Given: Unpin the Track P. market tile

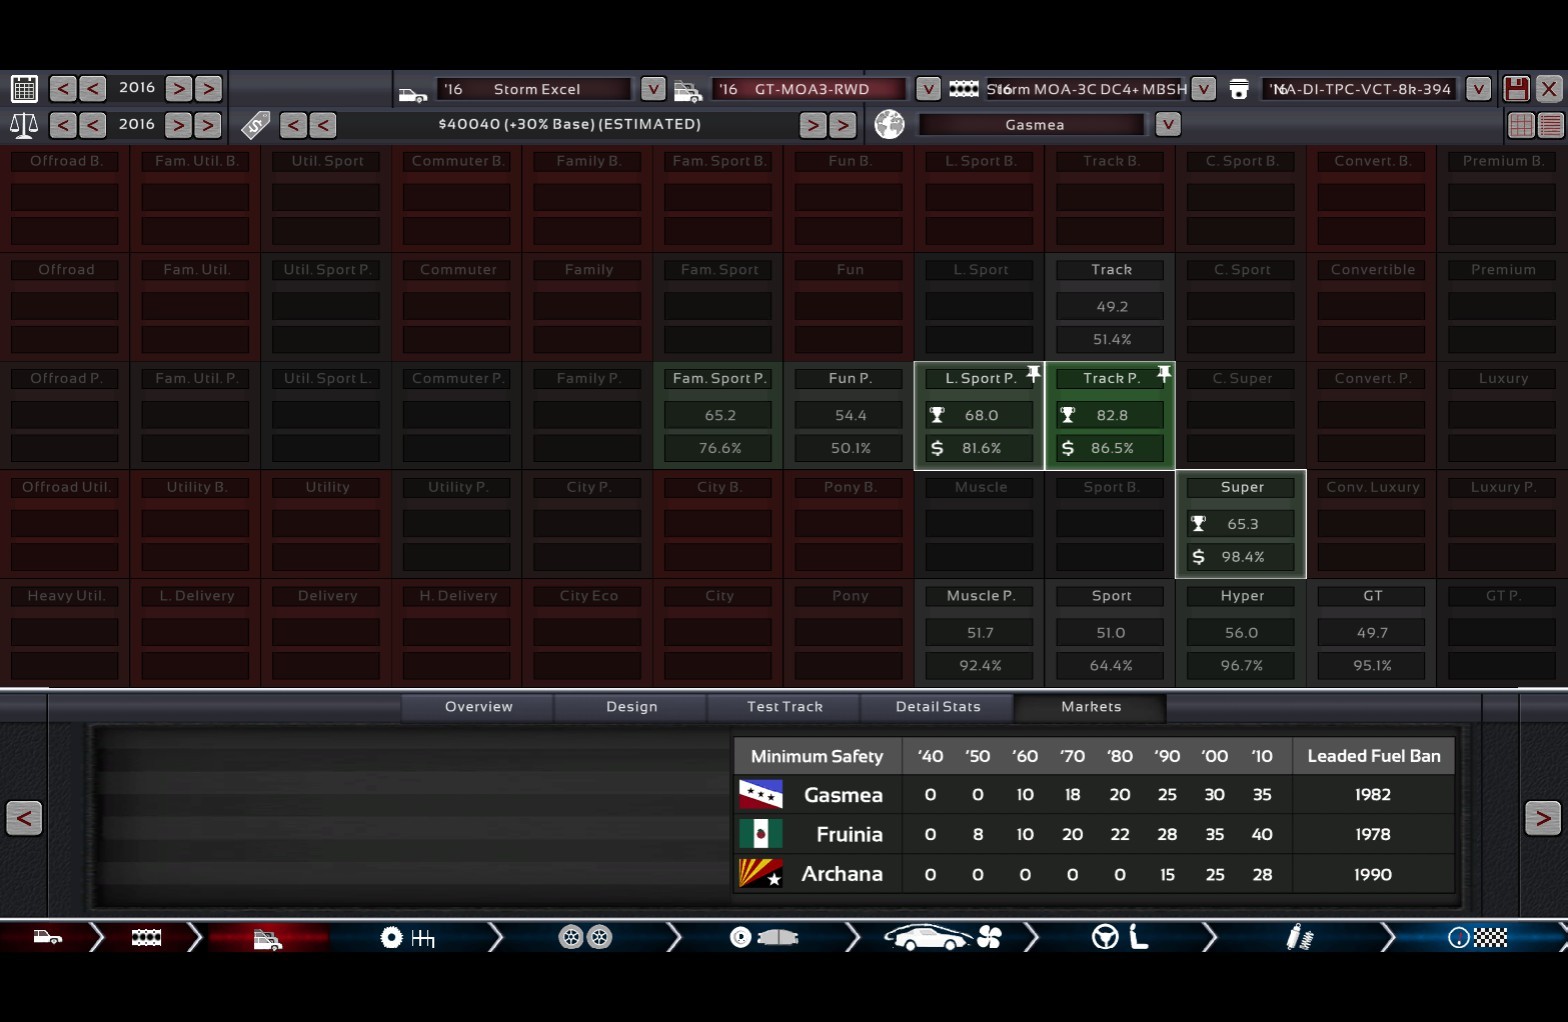Looking at the screenshot, I should tap(1164, 374).
